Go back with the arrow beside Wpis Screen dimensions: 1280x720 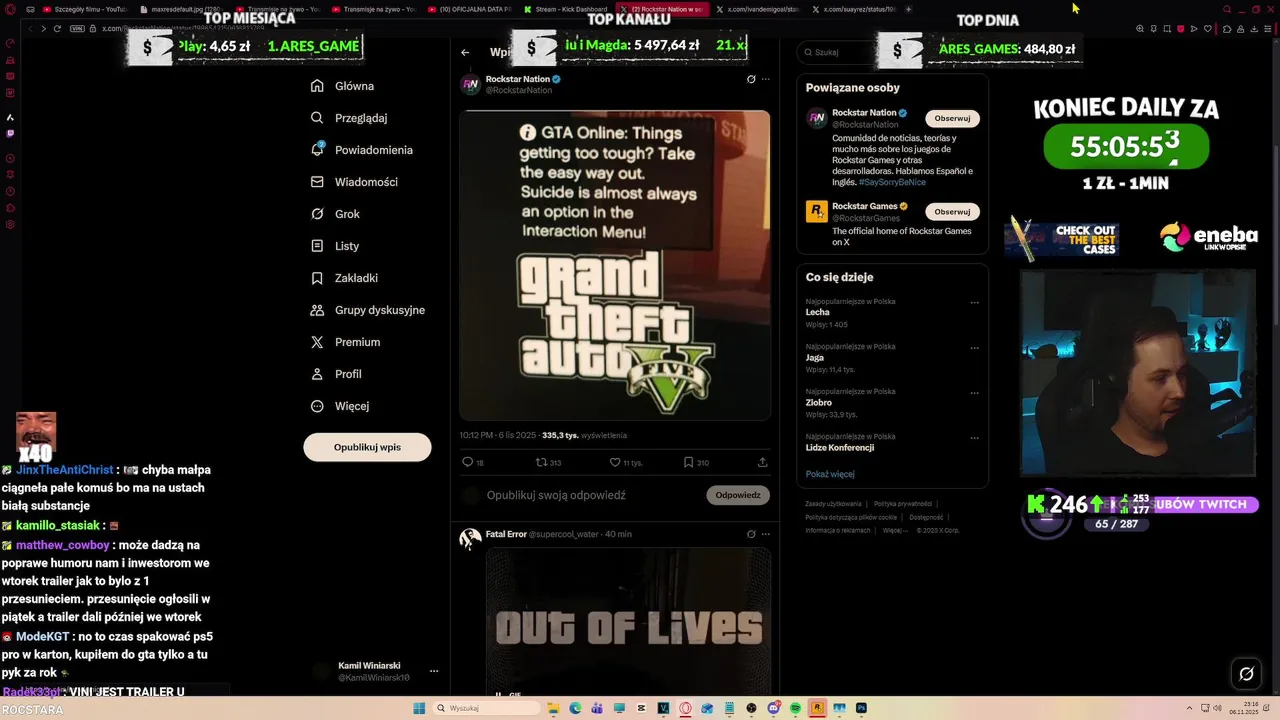click(465, 52)
